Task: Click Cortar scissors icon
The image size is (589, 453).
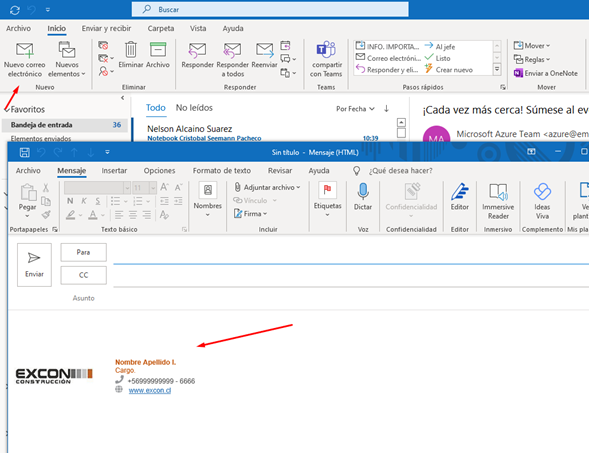Action: (46, 187)
